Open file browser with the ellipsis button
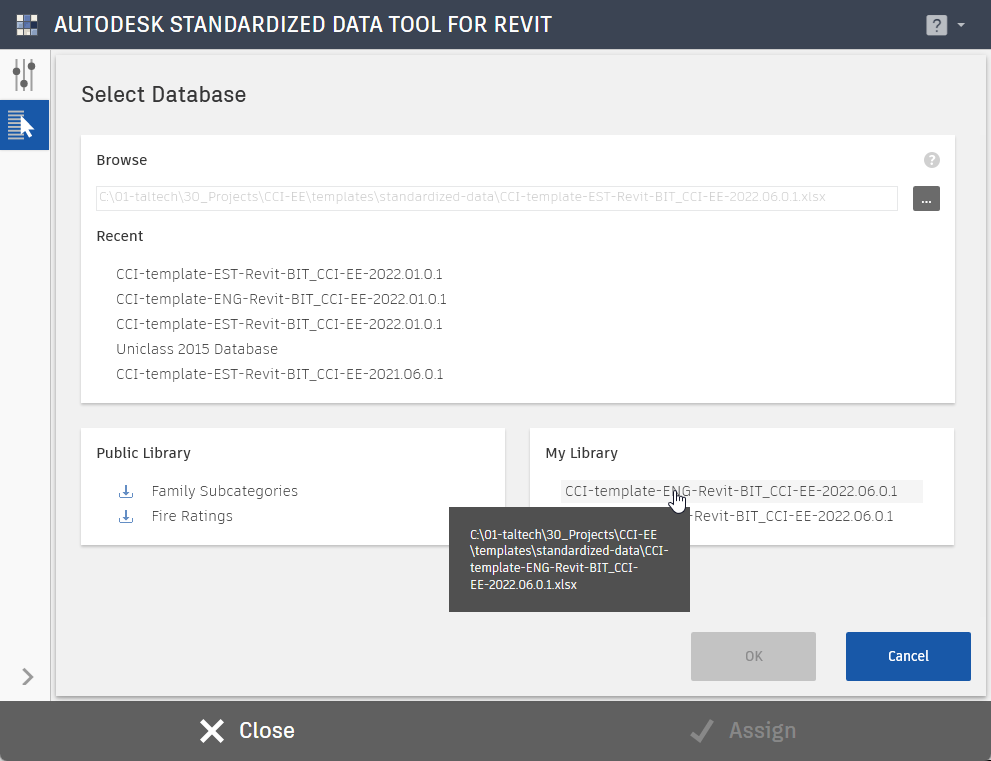This screenshot has height=761, width=991. [x=926, y=198]
